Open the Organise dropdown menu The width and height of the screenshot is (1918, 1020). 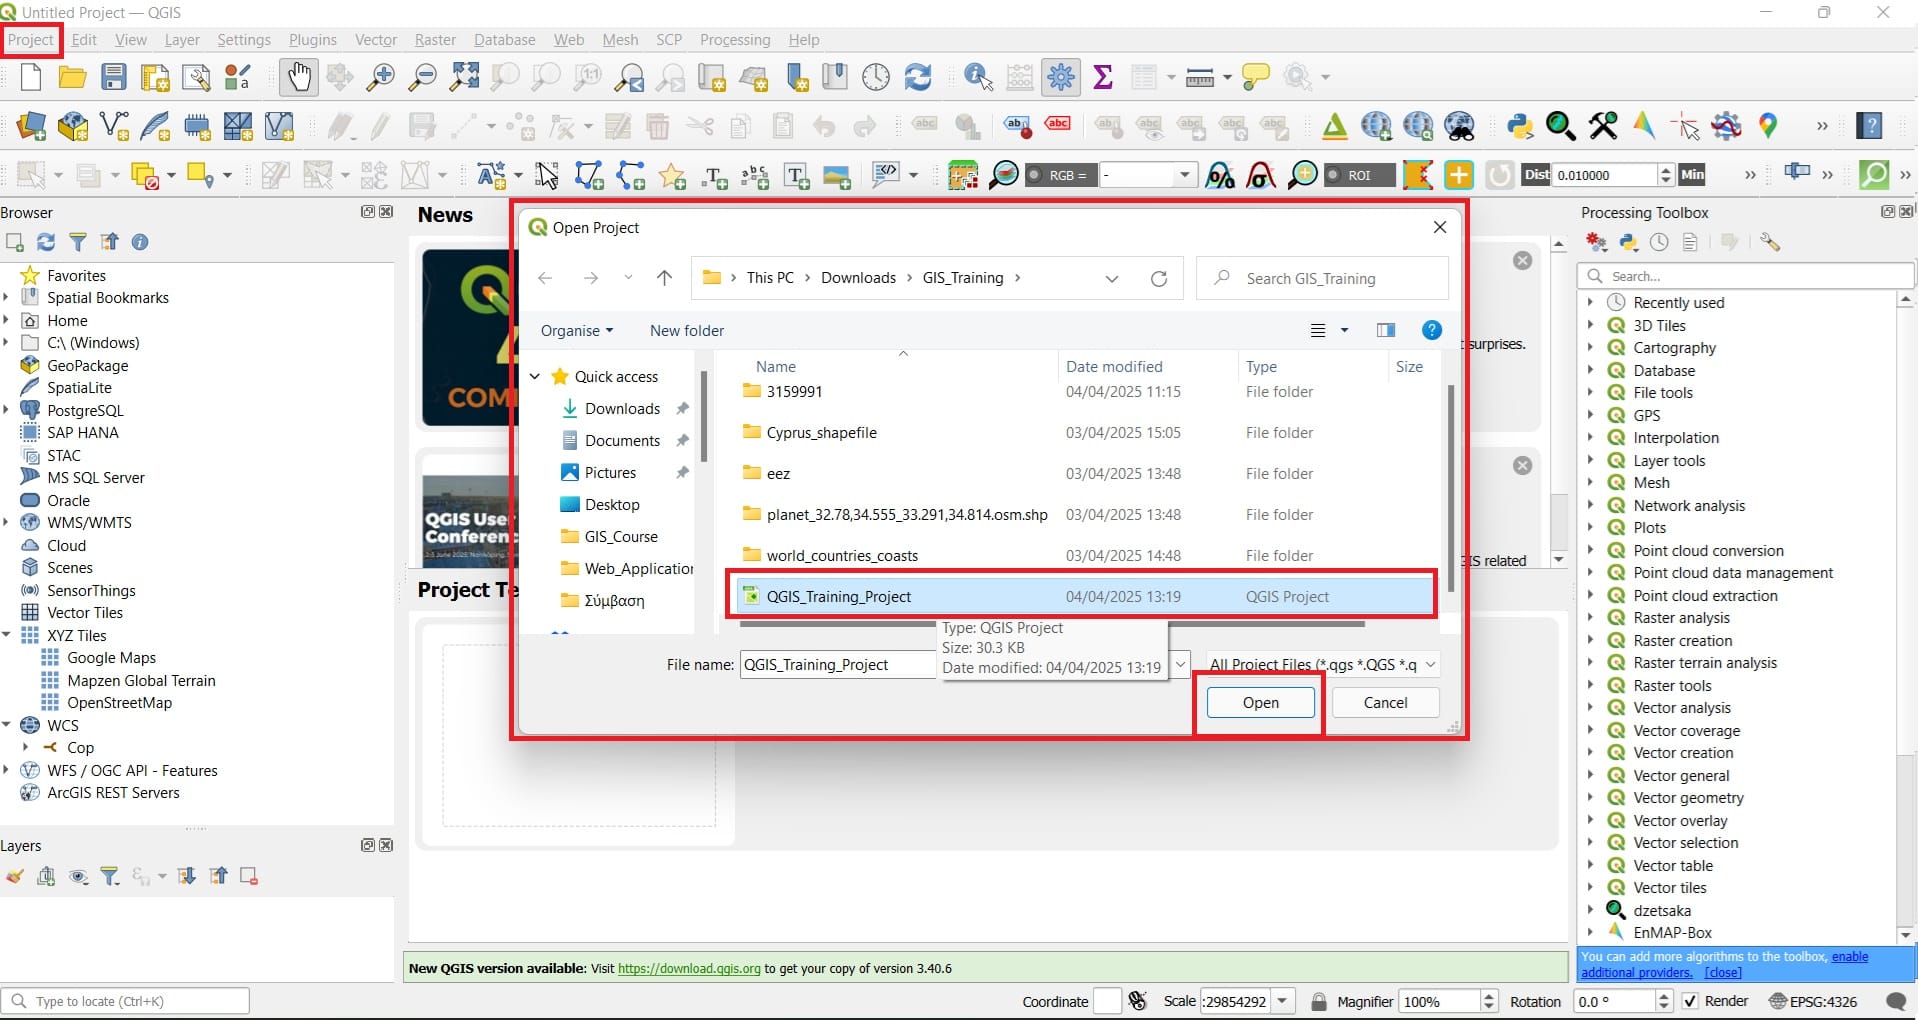pos(576,331)
